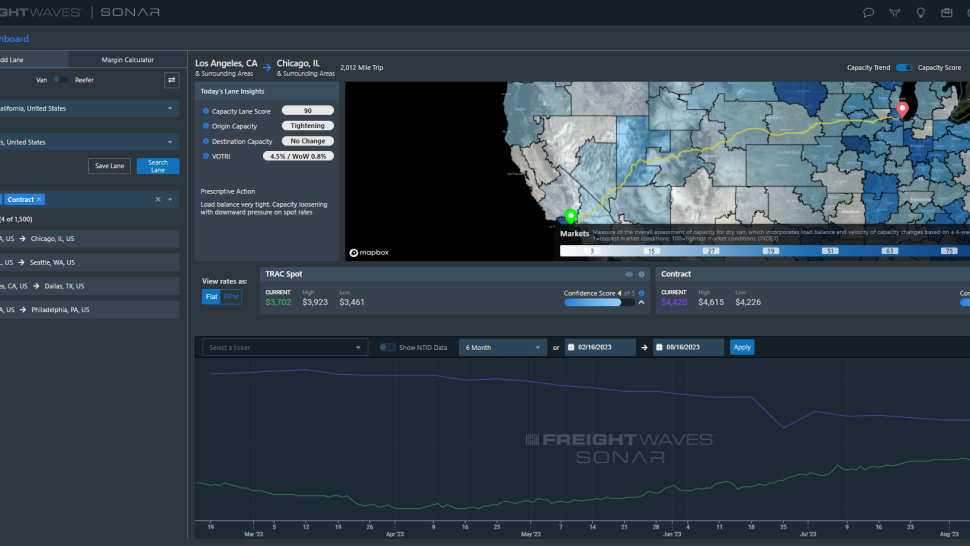Toggle TRAC Spot eye visibility icon
Image resolution: width=970 pixels, height=546 pixels.
[x=629, y=274]
